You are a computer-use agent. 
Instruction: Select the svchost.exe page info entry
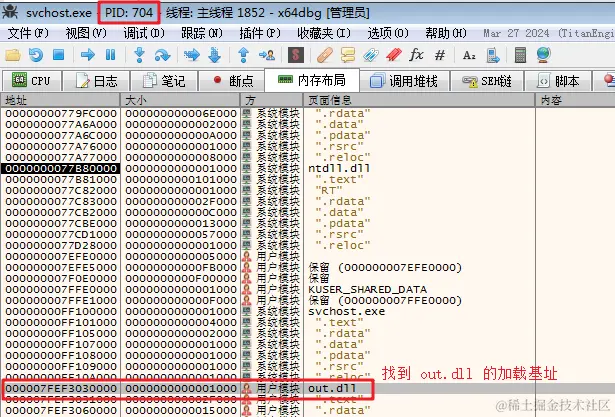pos(346,311)
